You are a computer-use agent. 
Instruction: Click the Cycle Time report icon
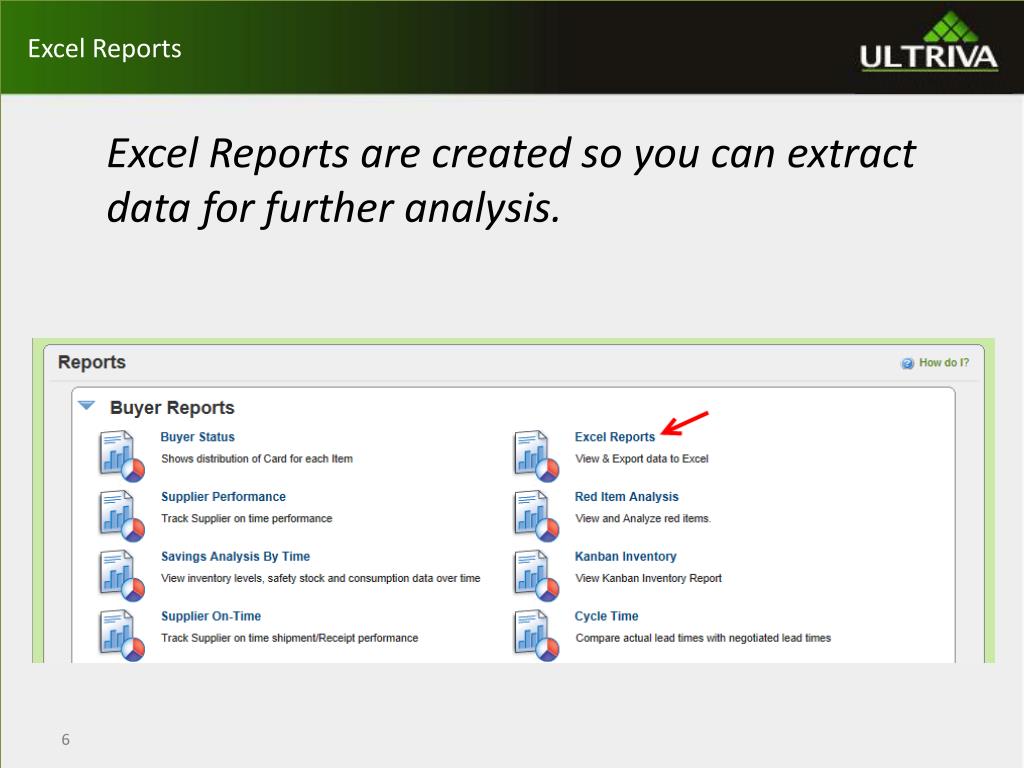coord(536,635)
